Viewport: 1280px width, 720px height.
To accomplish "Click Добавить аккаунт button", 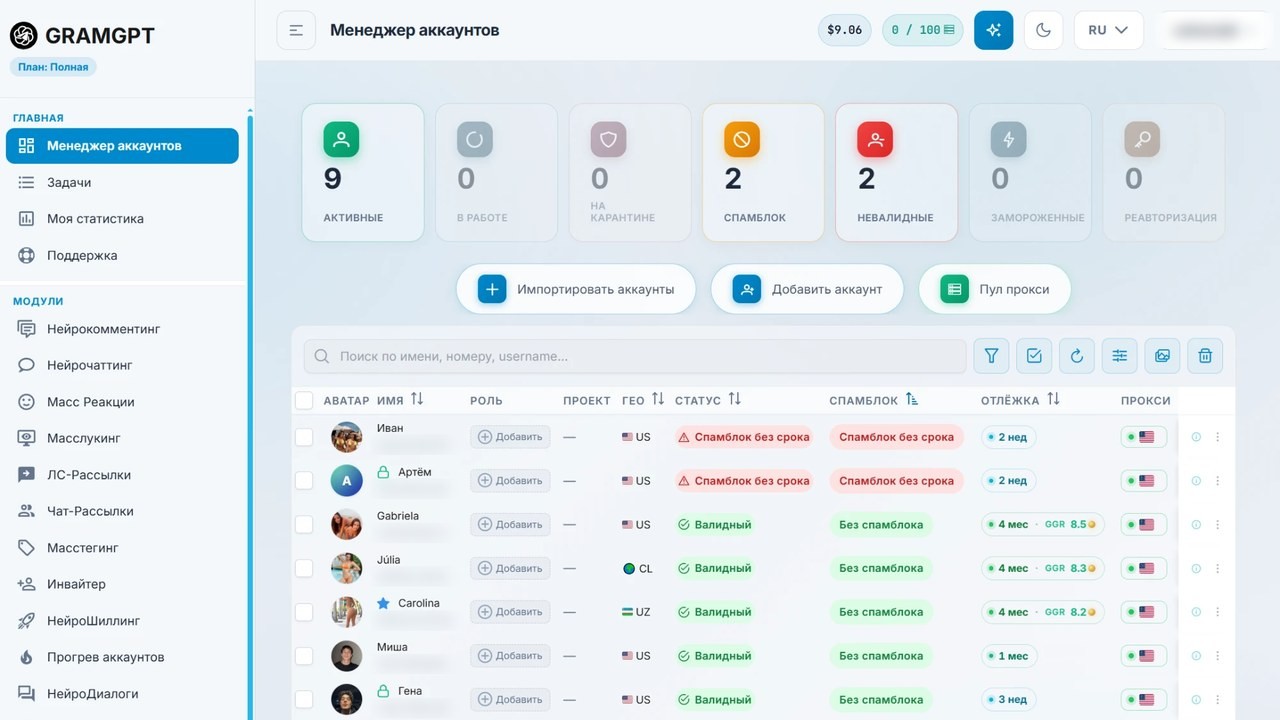I will click(807, 289).
